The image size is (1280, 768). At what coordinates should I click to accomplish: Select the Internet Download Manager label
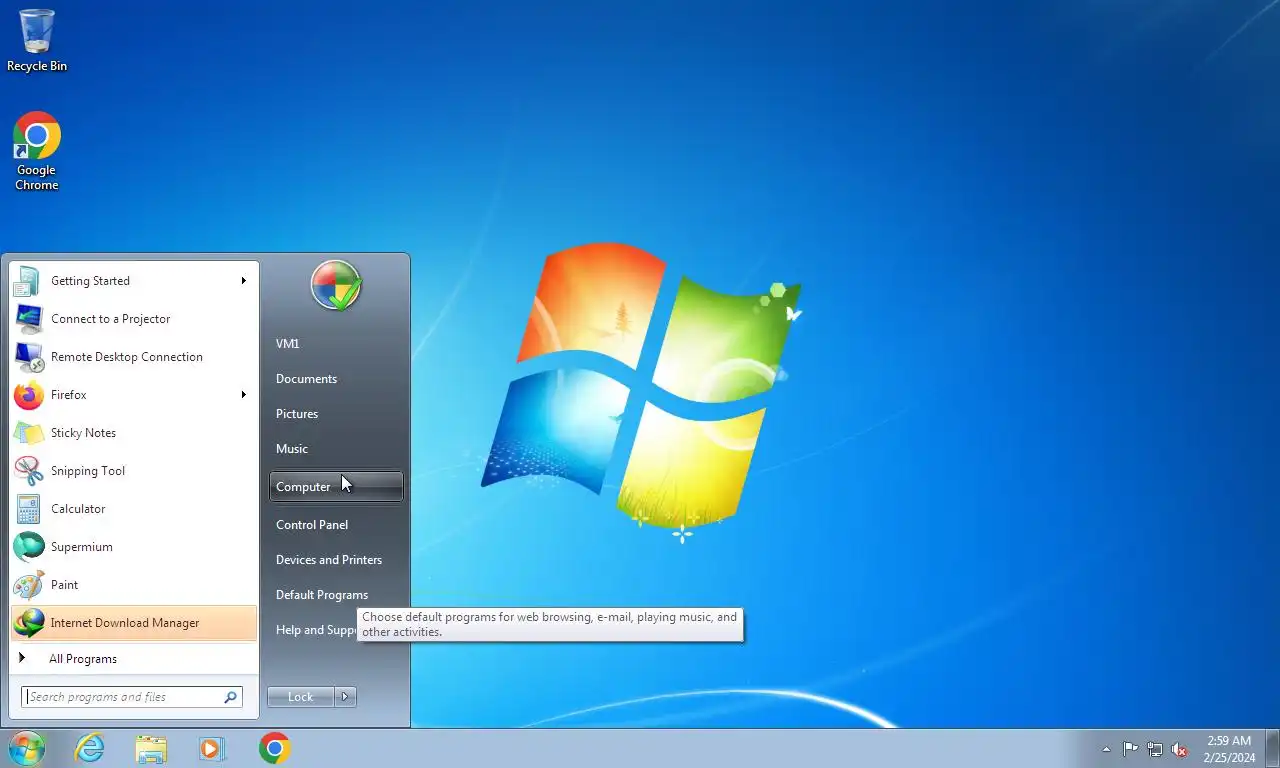125,623
